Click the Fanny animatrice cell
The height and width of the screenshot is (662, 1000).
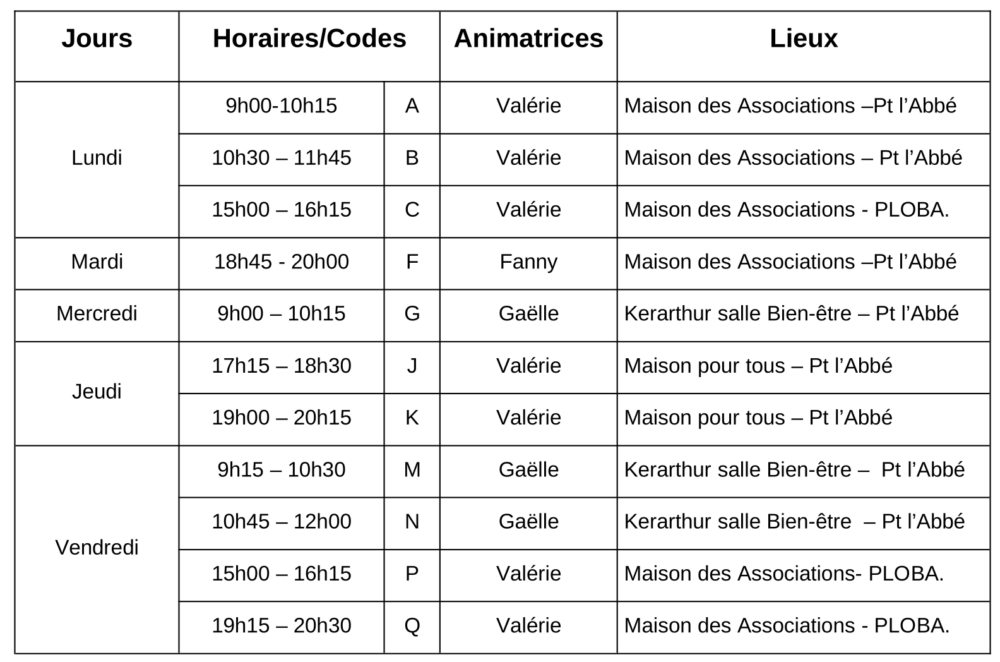coord(528,262)
